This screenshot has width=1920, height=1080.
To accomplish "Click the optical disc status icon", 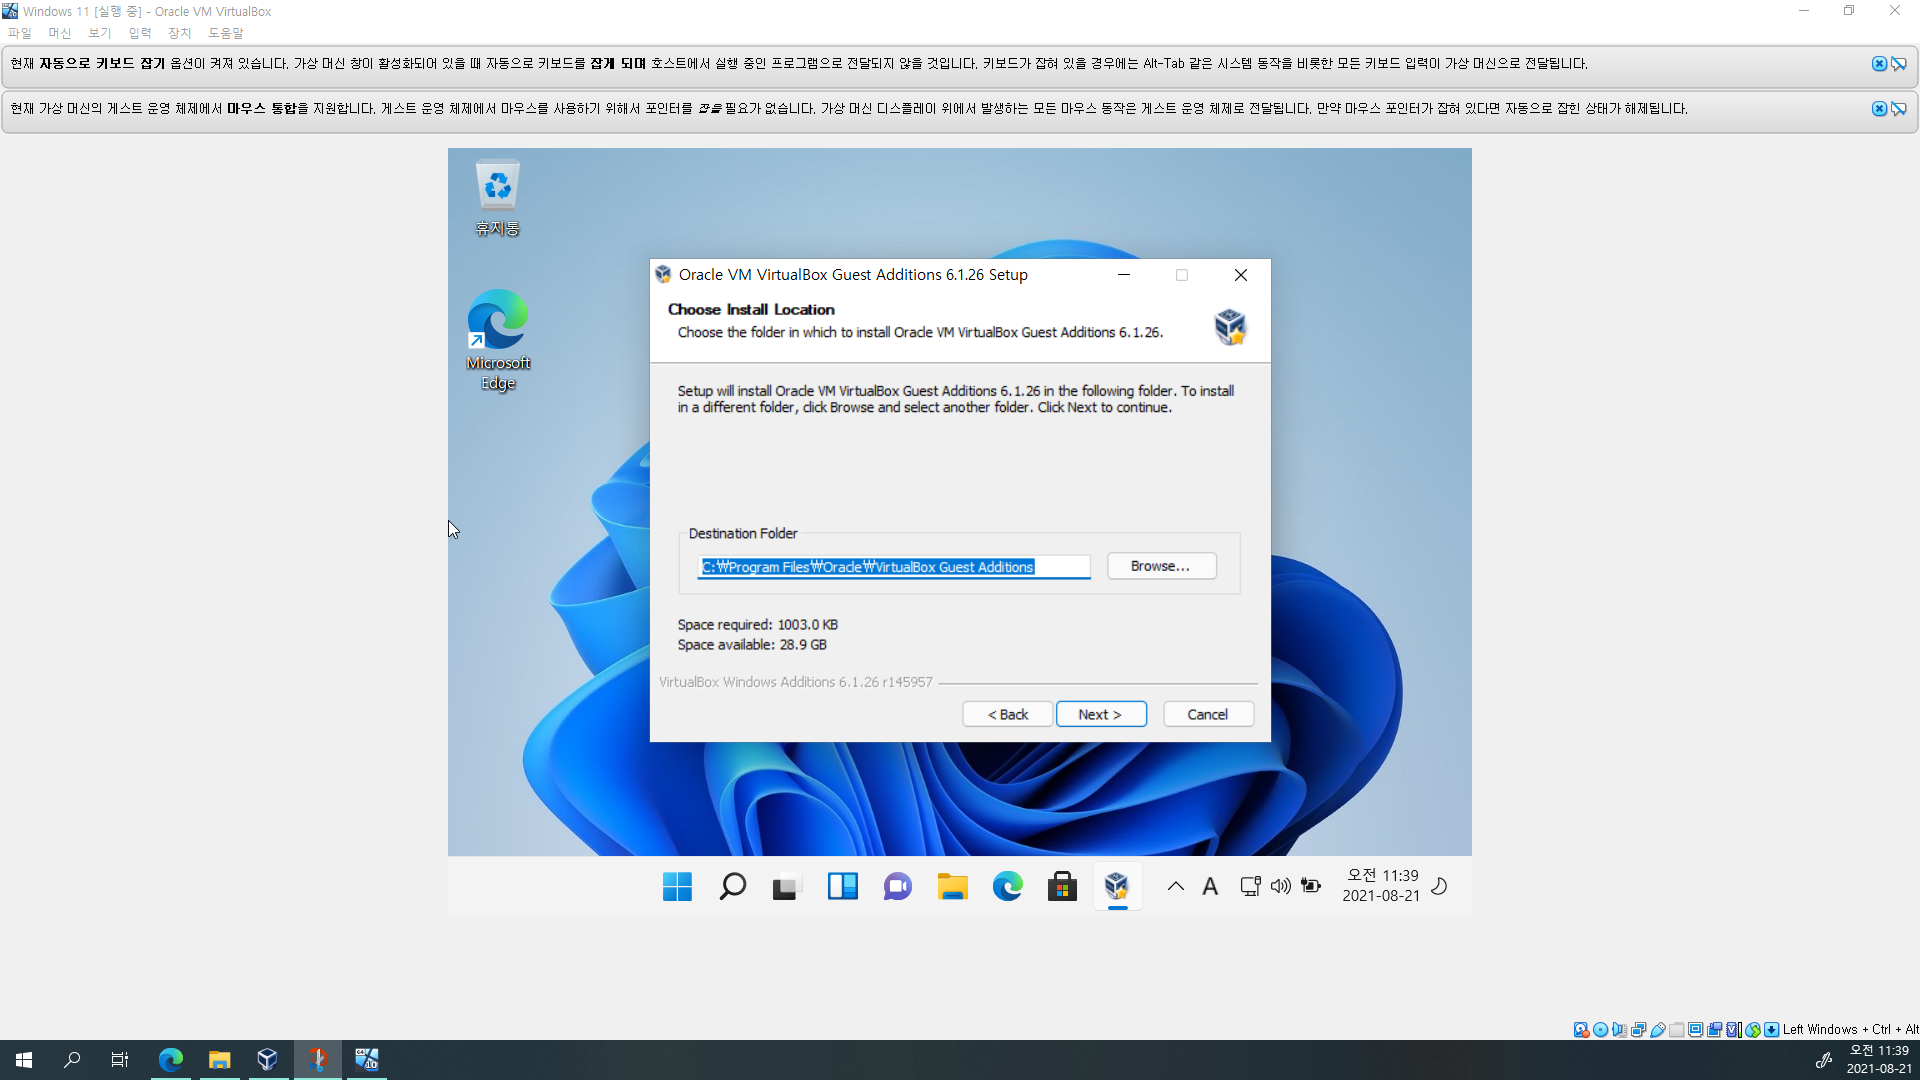I will pos(1600,1029).
